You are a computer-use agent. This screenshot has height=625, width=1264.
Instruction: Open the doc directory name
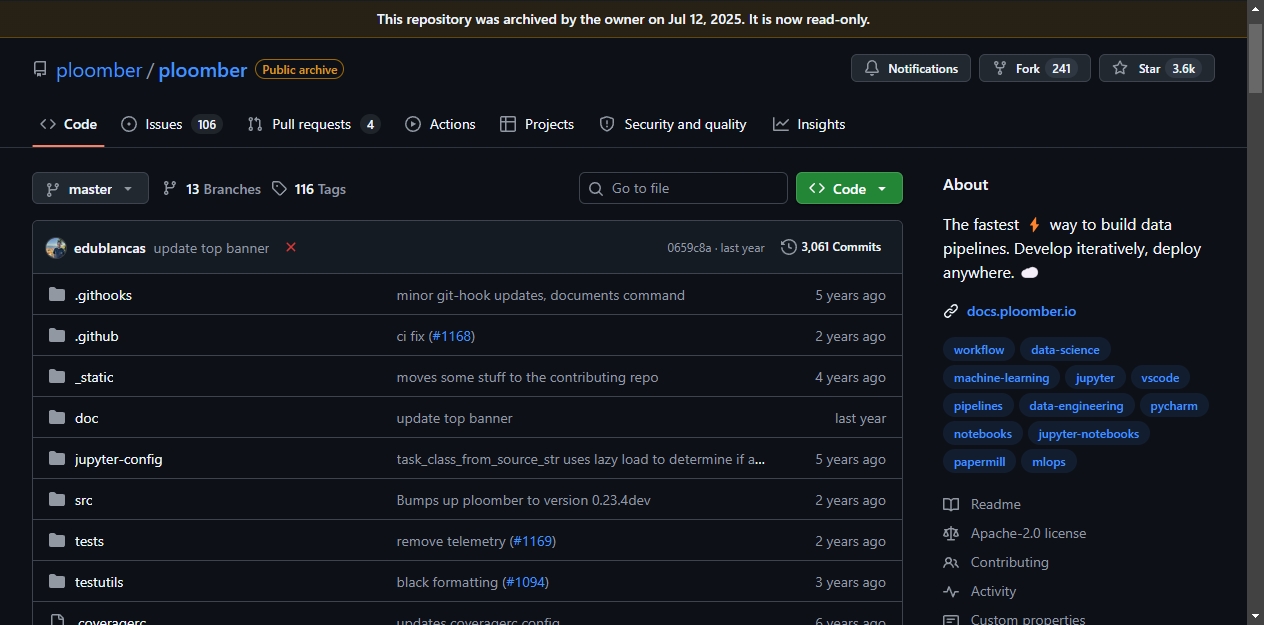coord(87,418)
